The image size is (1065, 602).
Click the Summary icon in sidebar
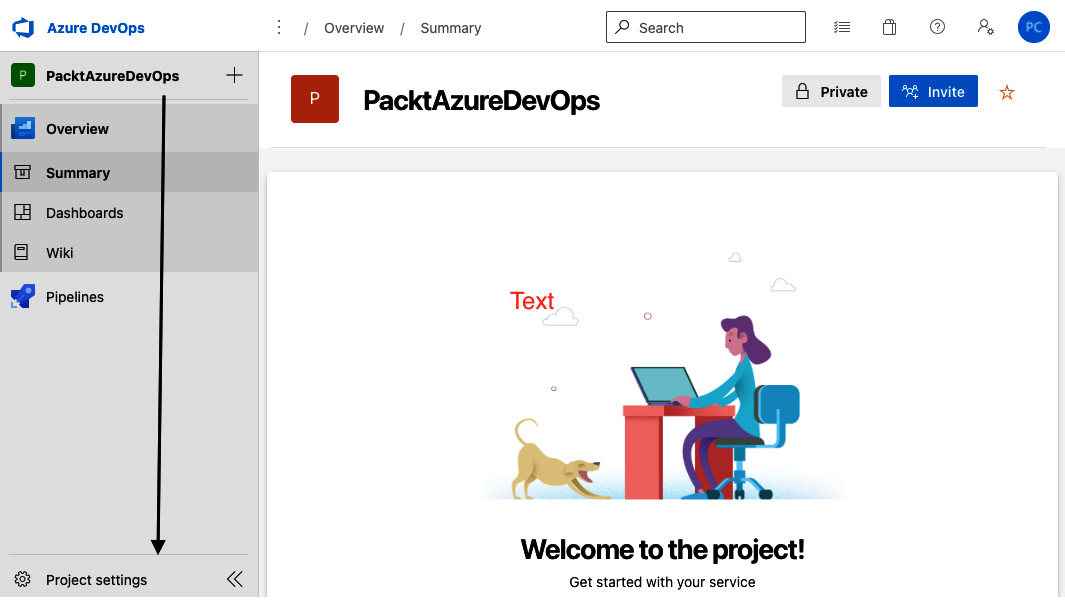point(22,173)
